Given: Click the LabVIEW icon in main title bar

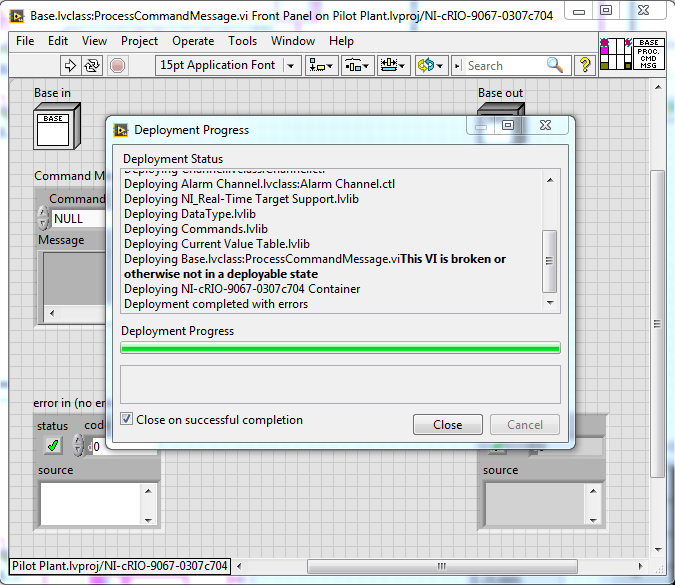Looking at the screenshot, I should point(17,16).
